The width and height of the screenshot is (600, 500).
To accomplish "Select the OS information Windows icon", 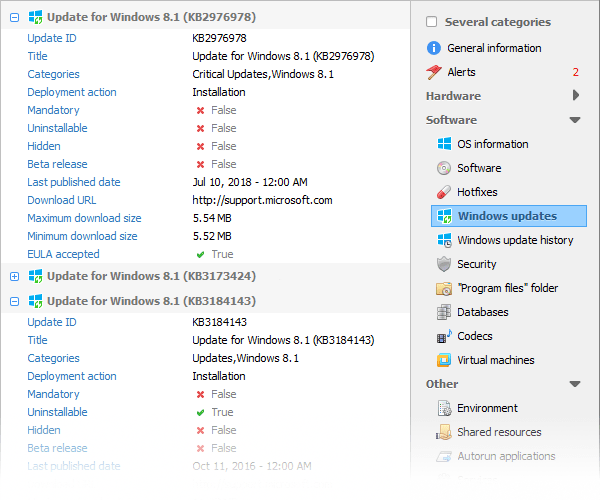I will pyautogui.click(x=445, y=144).
